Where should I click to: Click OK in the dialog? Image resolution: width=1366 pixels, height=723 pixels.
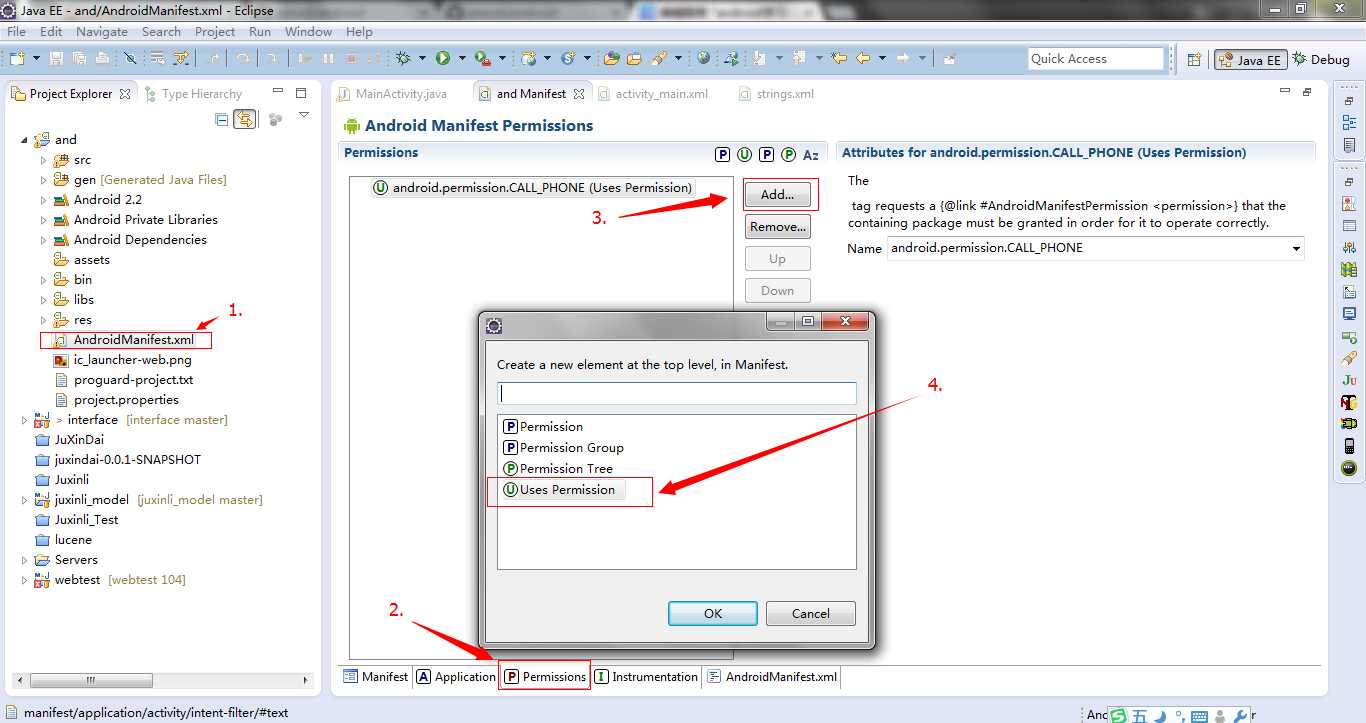713,613
